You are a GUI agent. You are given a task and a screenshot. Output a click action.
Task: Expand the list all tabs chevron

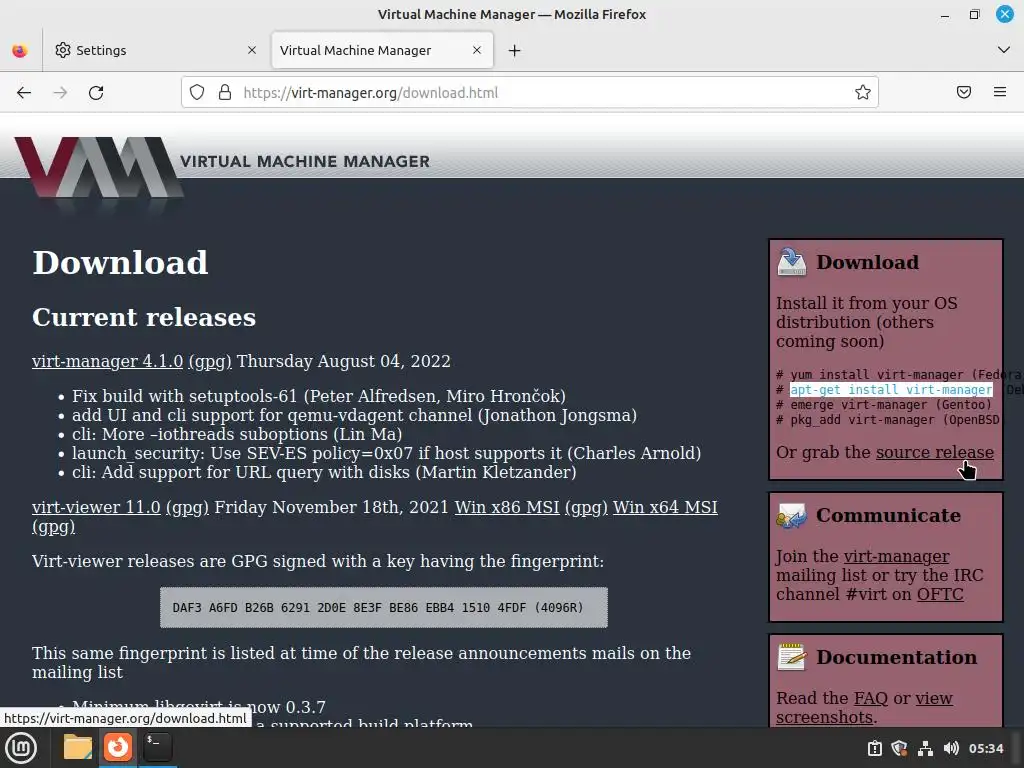pos(1004,50)
